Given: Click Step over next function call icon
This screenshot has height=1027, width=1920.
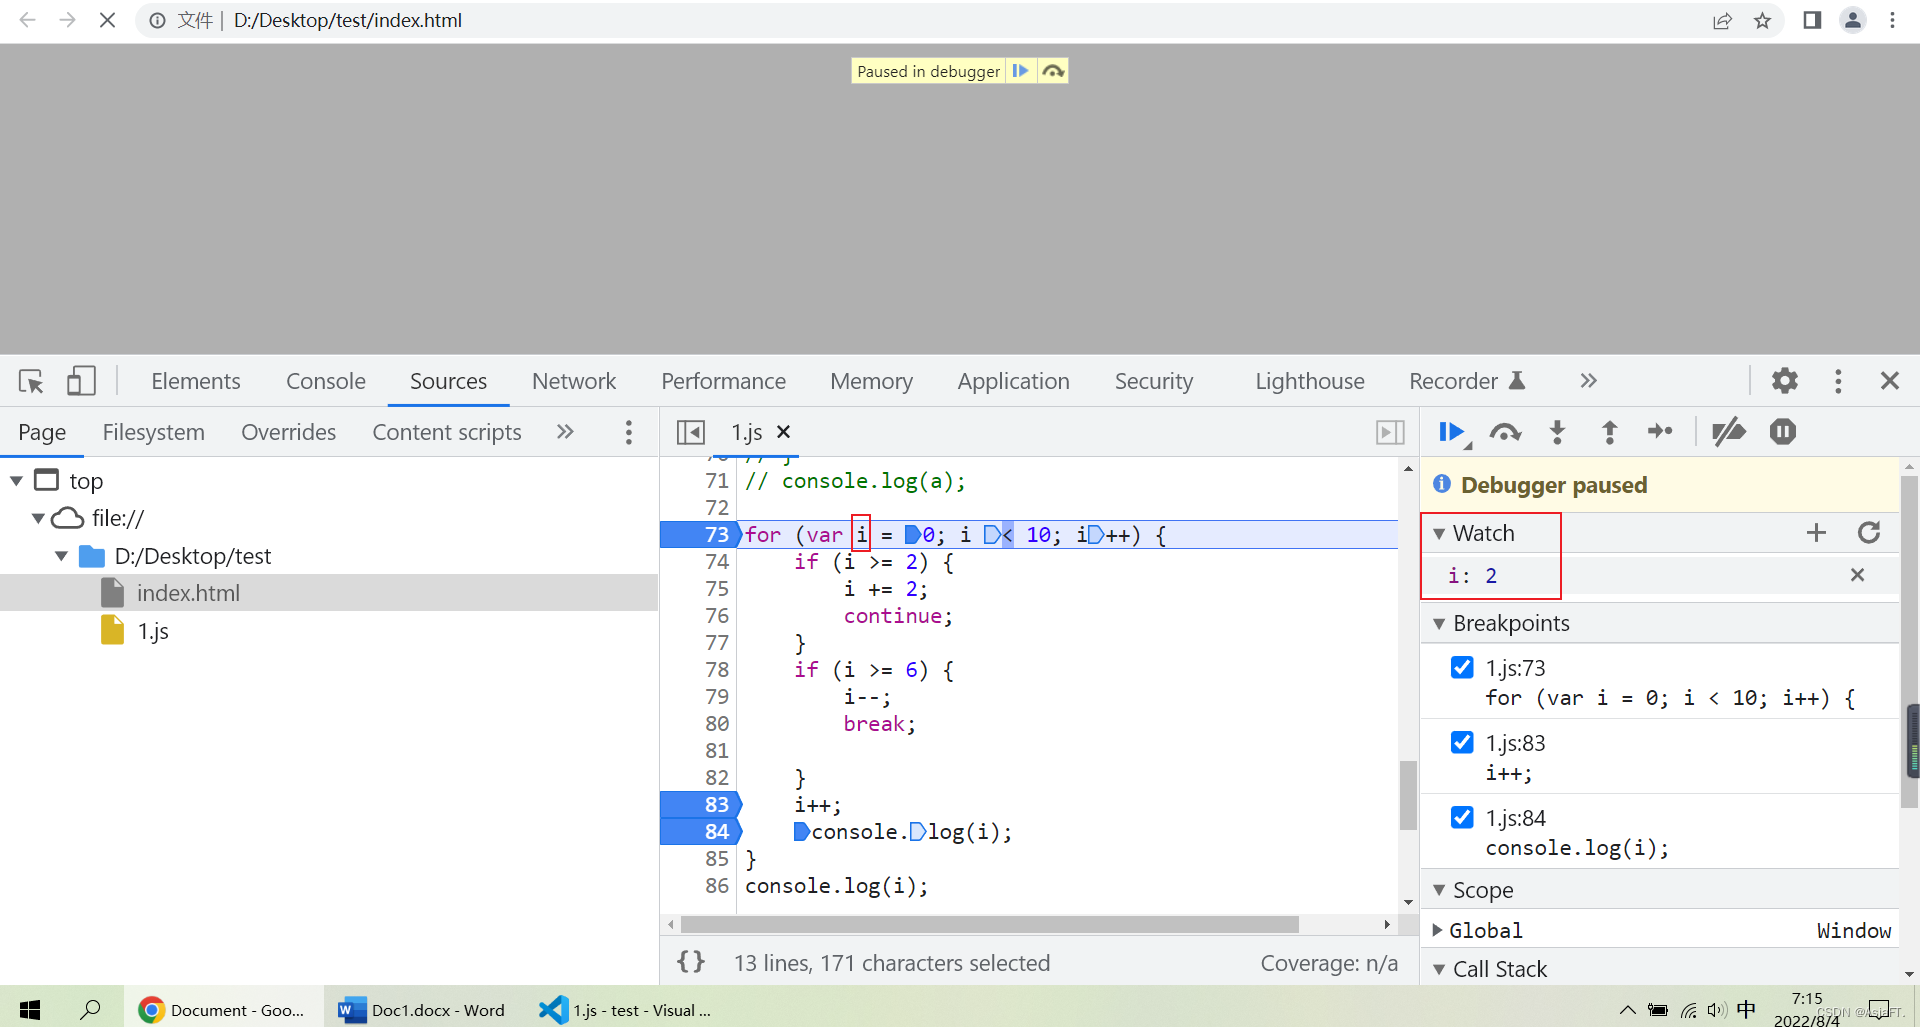Looking at the screenshot, I should tap(1505, 432).
